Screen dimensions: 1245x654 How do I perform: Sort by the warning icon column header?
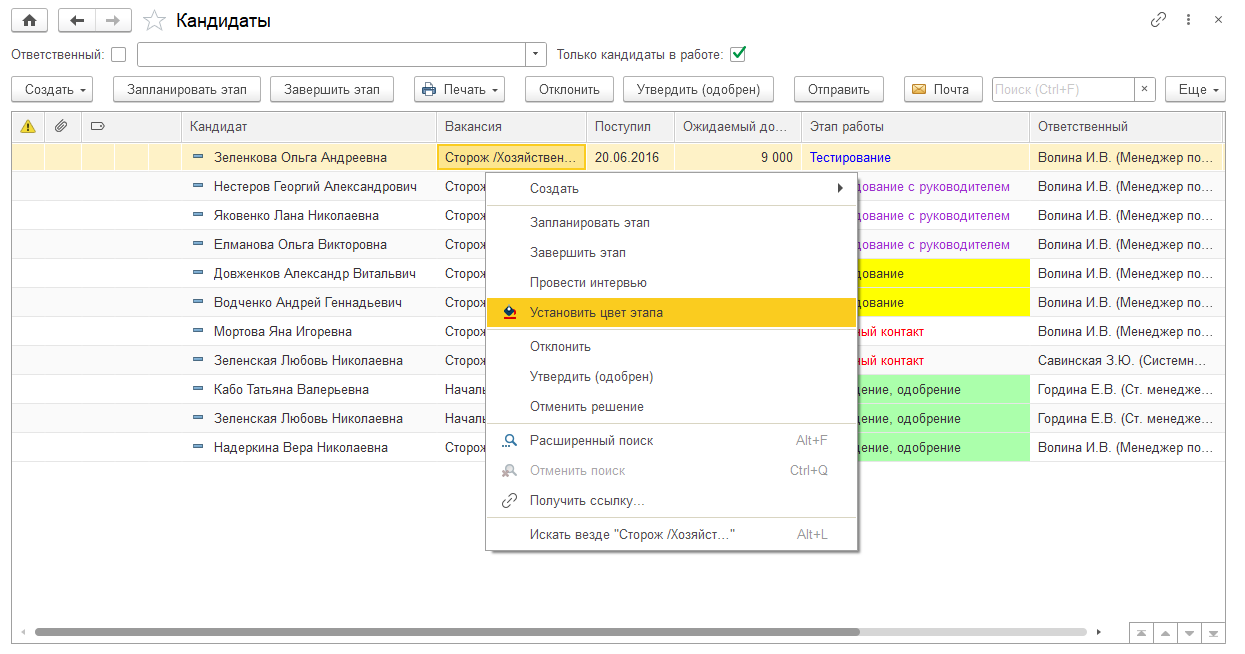(x=28, y=126)
